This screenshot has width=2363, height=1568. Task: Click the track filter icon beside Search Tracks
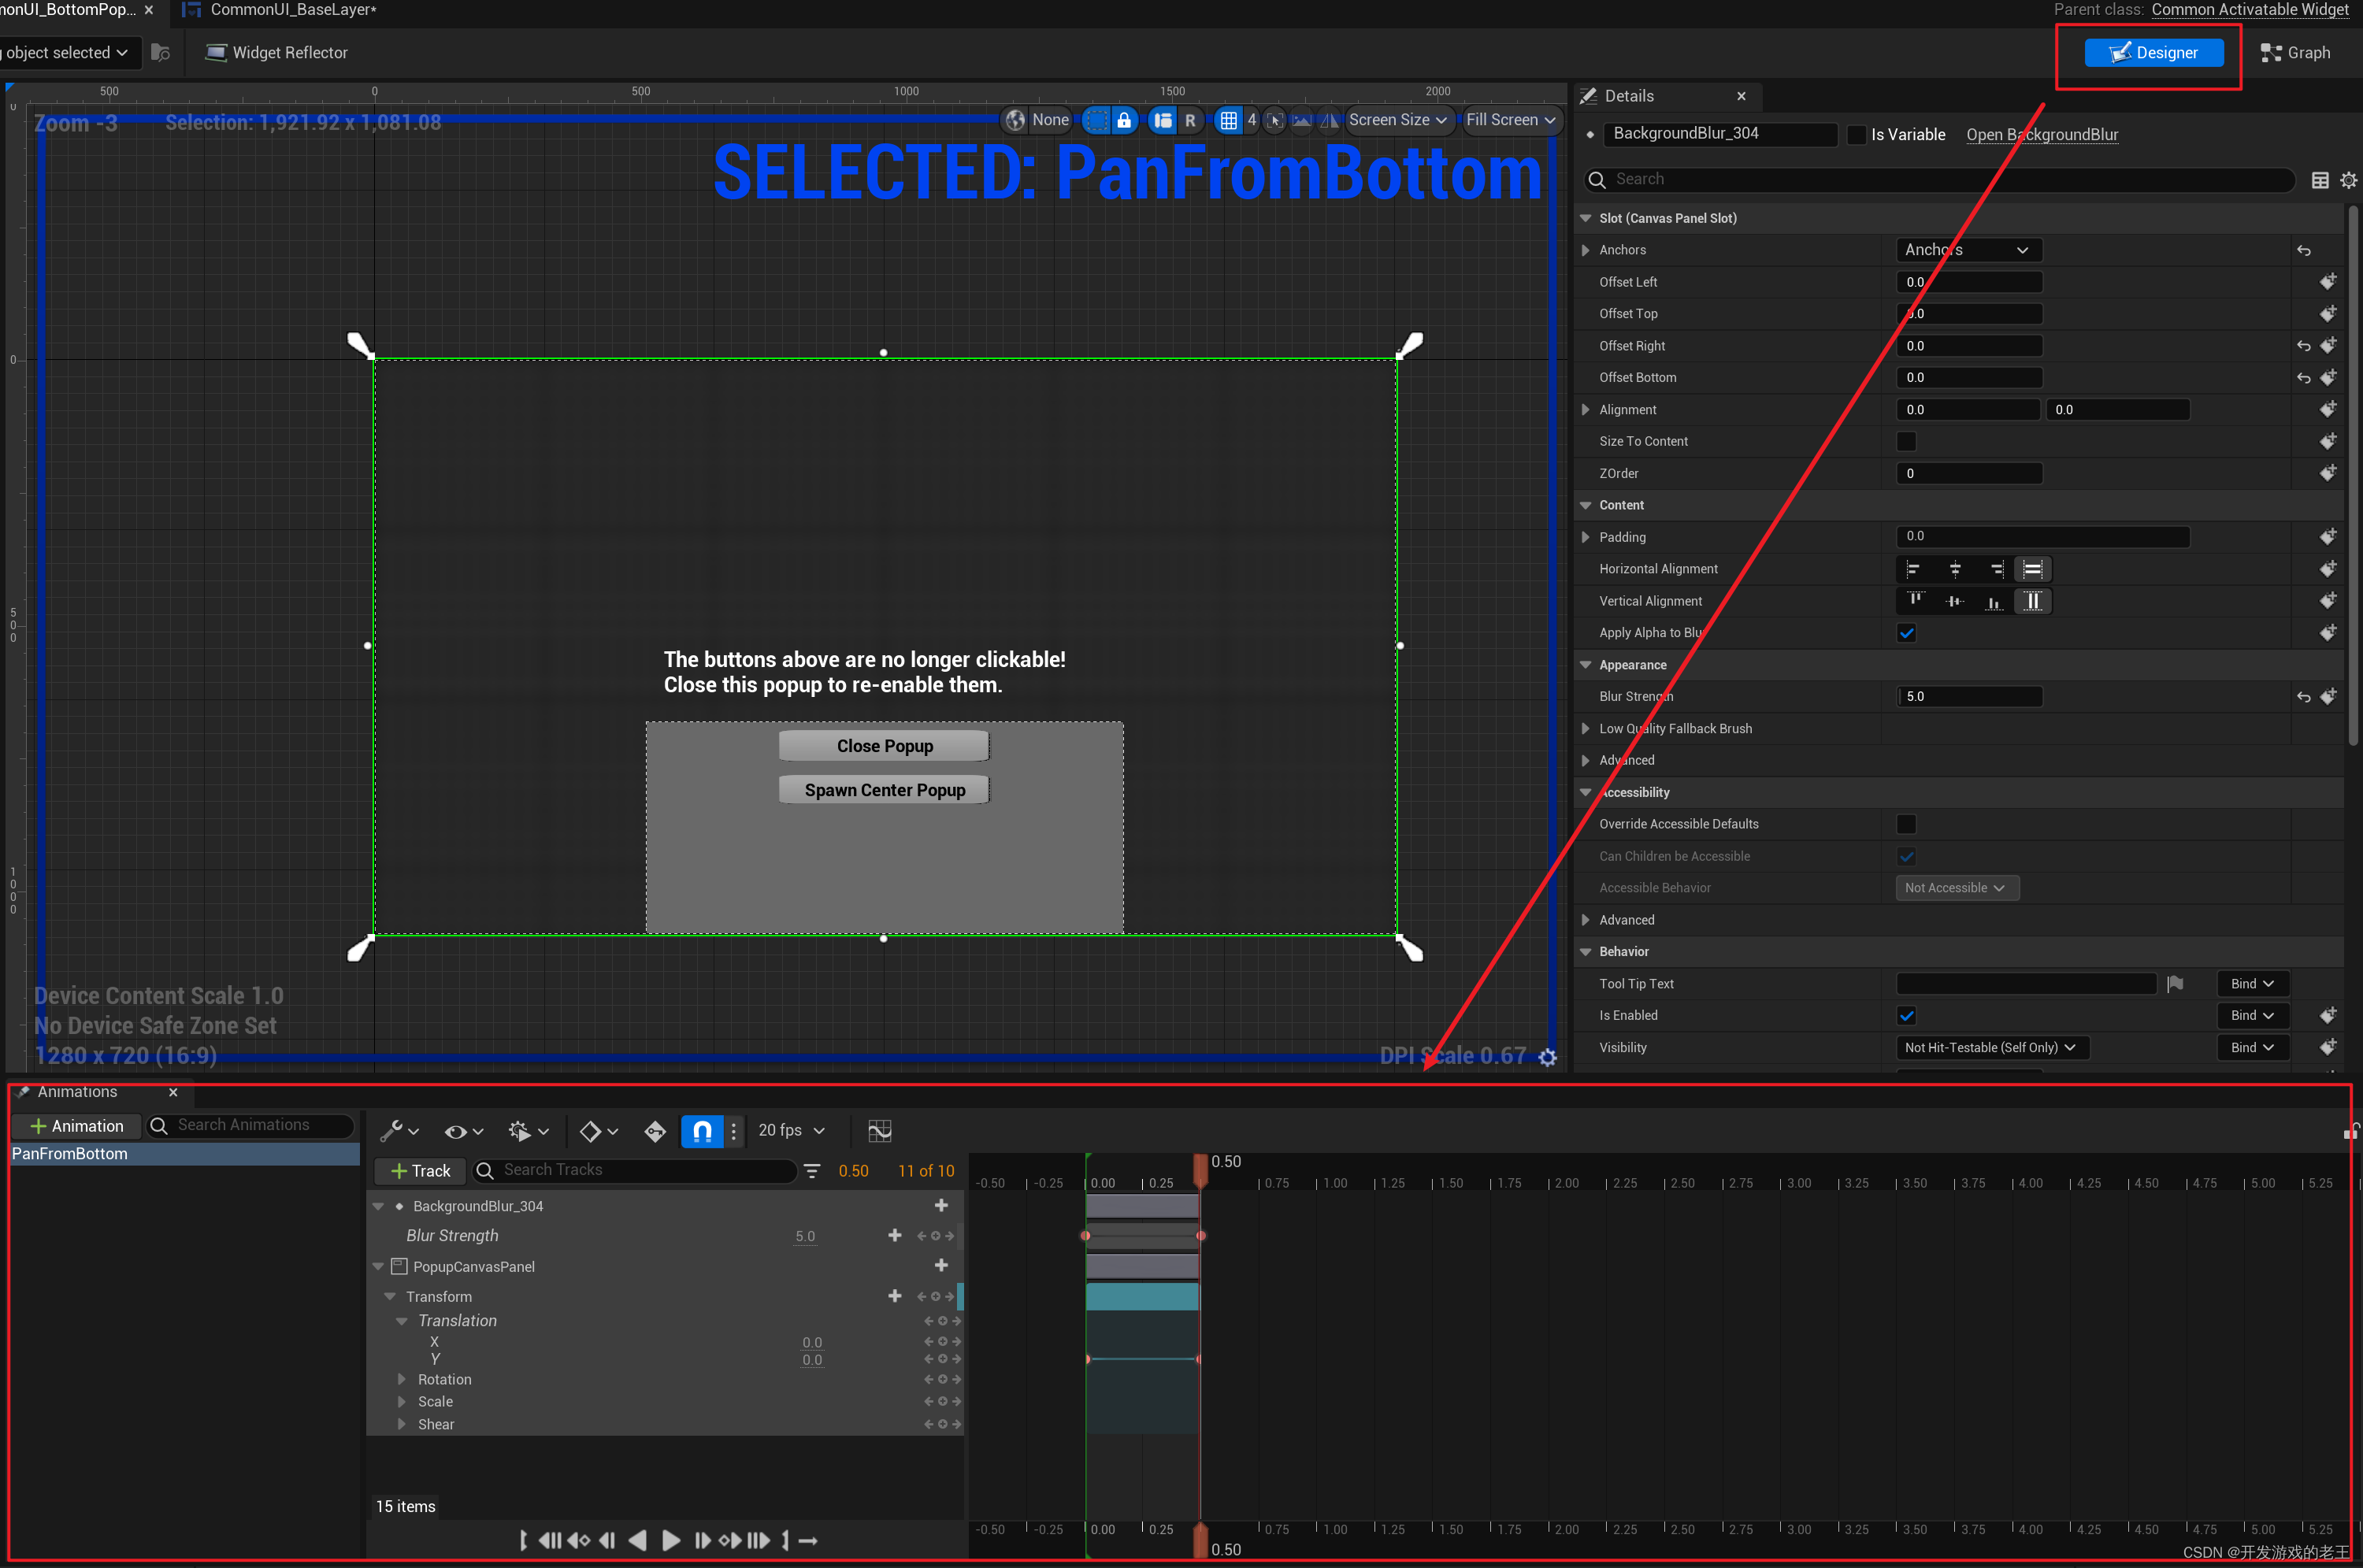pyautogui.click(x=812, y=1171)
